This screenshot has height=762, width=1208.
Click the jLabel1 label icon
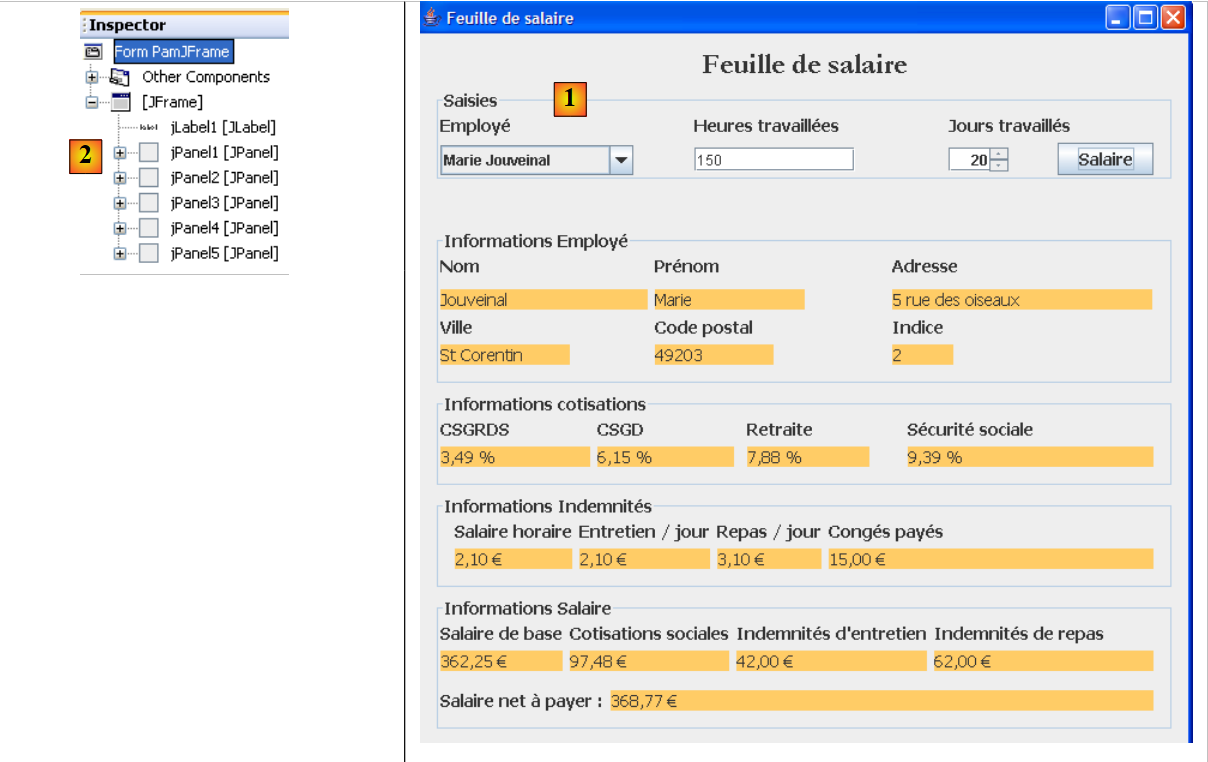(148, 127)
